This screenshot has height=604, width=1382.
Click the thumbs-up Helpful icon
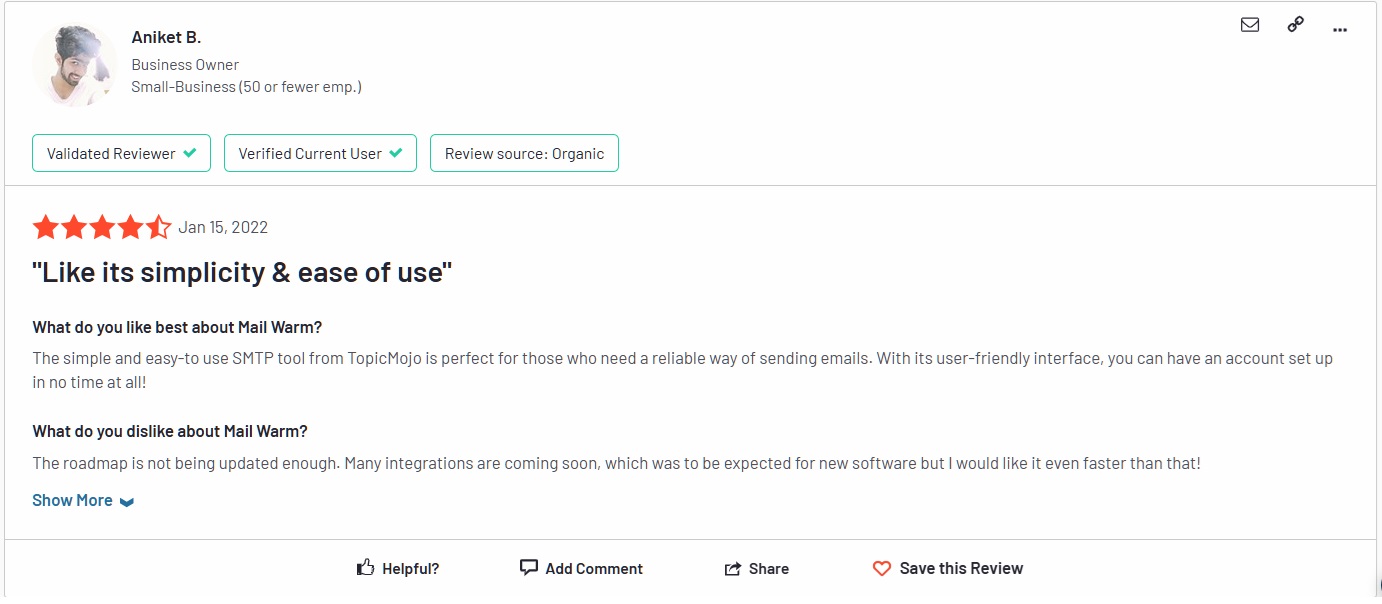click(366, 568)
